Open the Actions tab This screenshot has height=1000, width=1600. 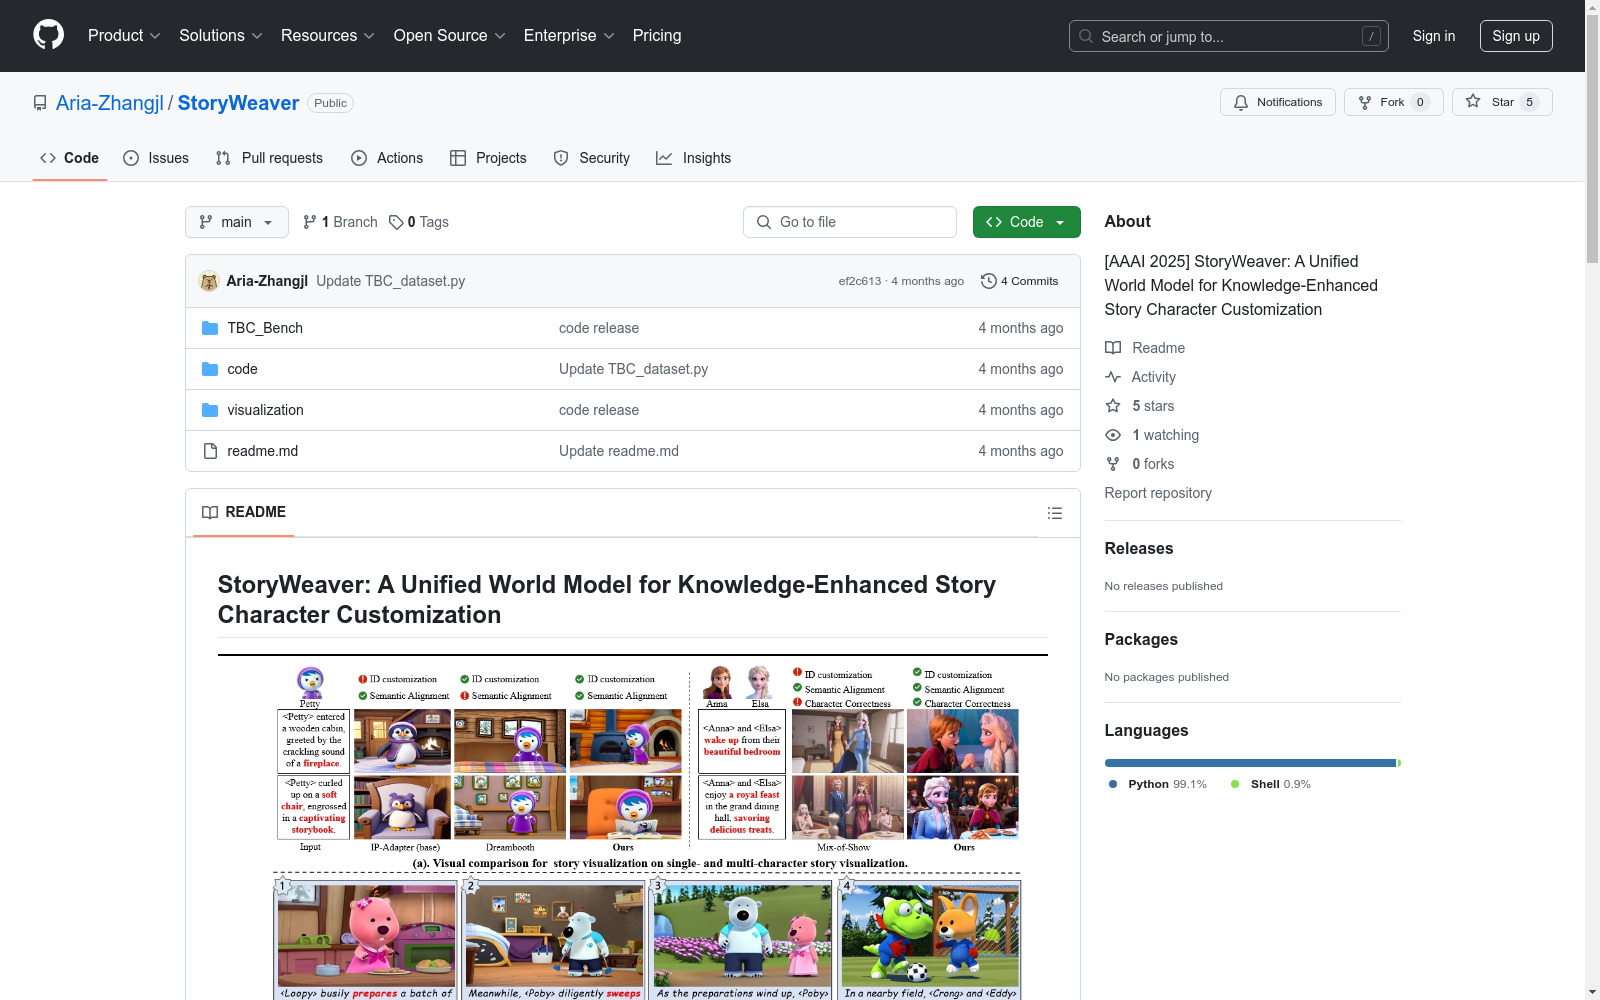click(x=387, y=158)
